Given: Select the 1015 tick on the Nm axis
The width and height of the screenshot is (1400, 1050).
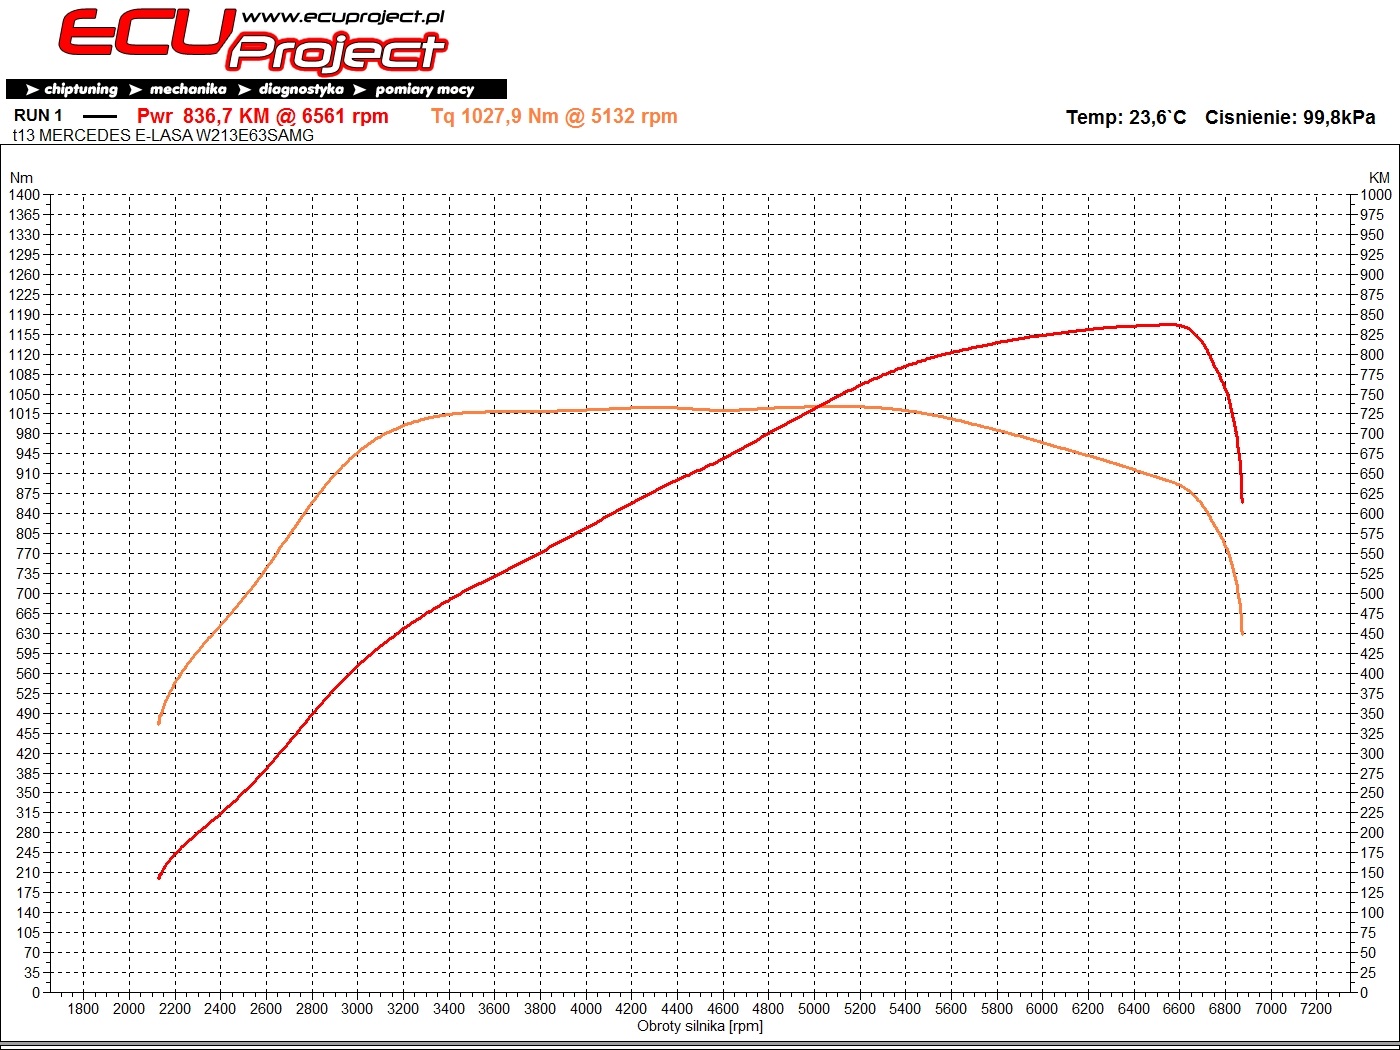Looking at the screenshot, I should (x=24, y=414).
